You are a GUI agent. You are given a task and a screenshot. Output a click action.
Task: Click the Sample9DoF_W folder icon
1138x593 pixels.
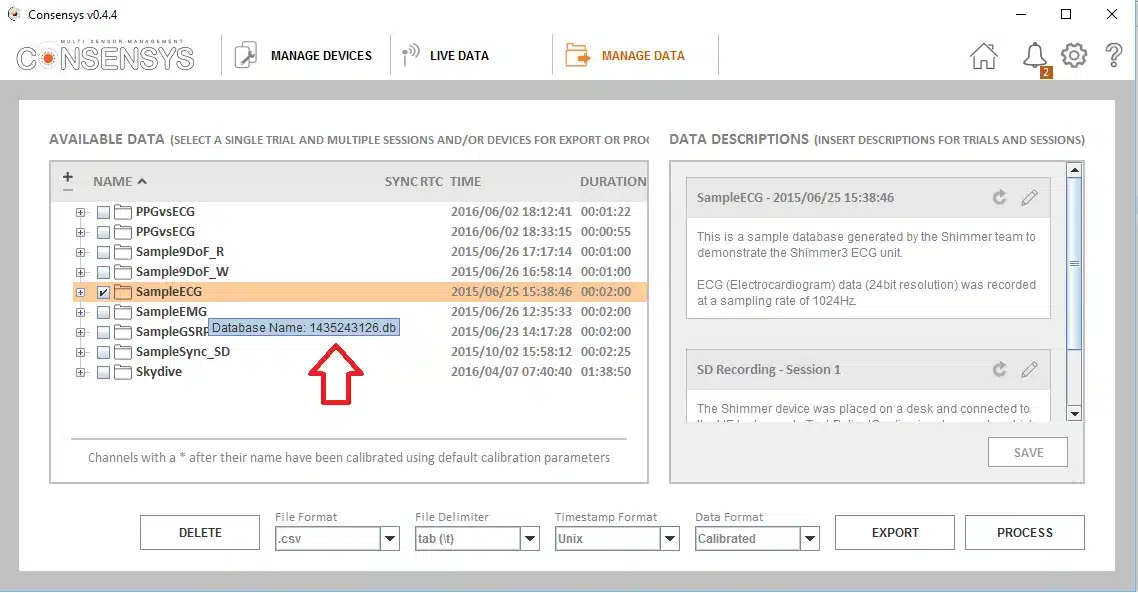[x=123, y=272]
